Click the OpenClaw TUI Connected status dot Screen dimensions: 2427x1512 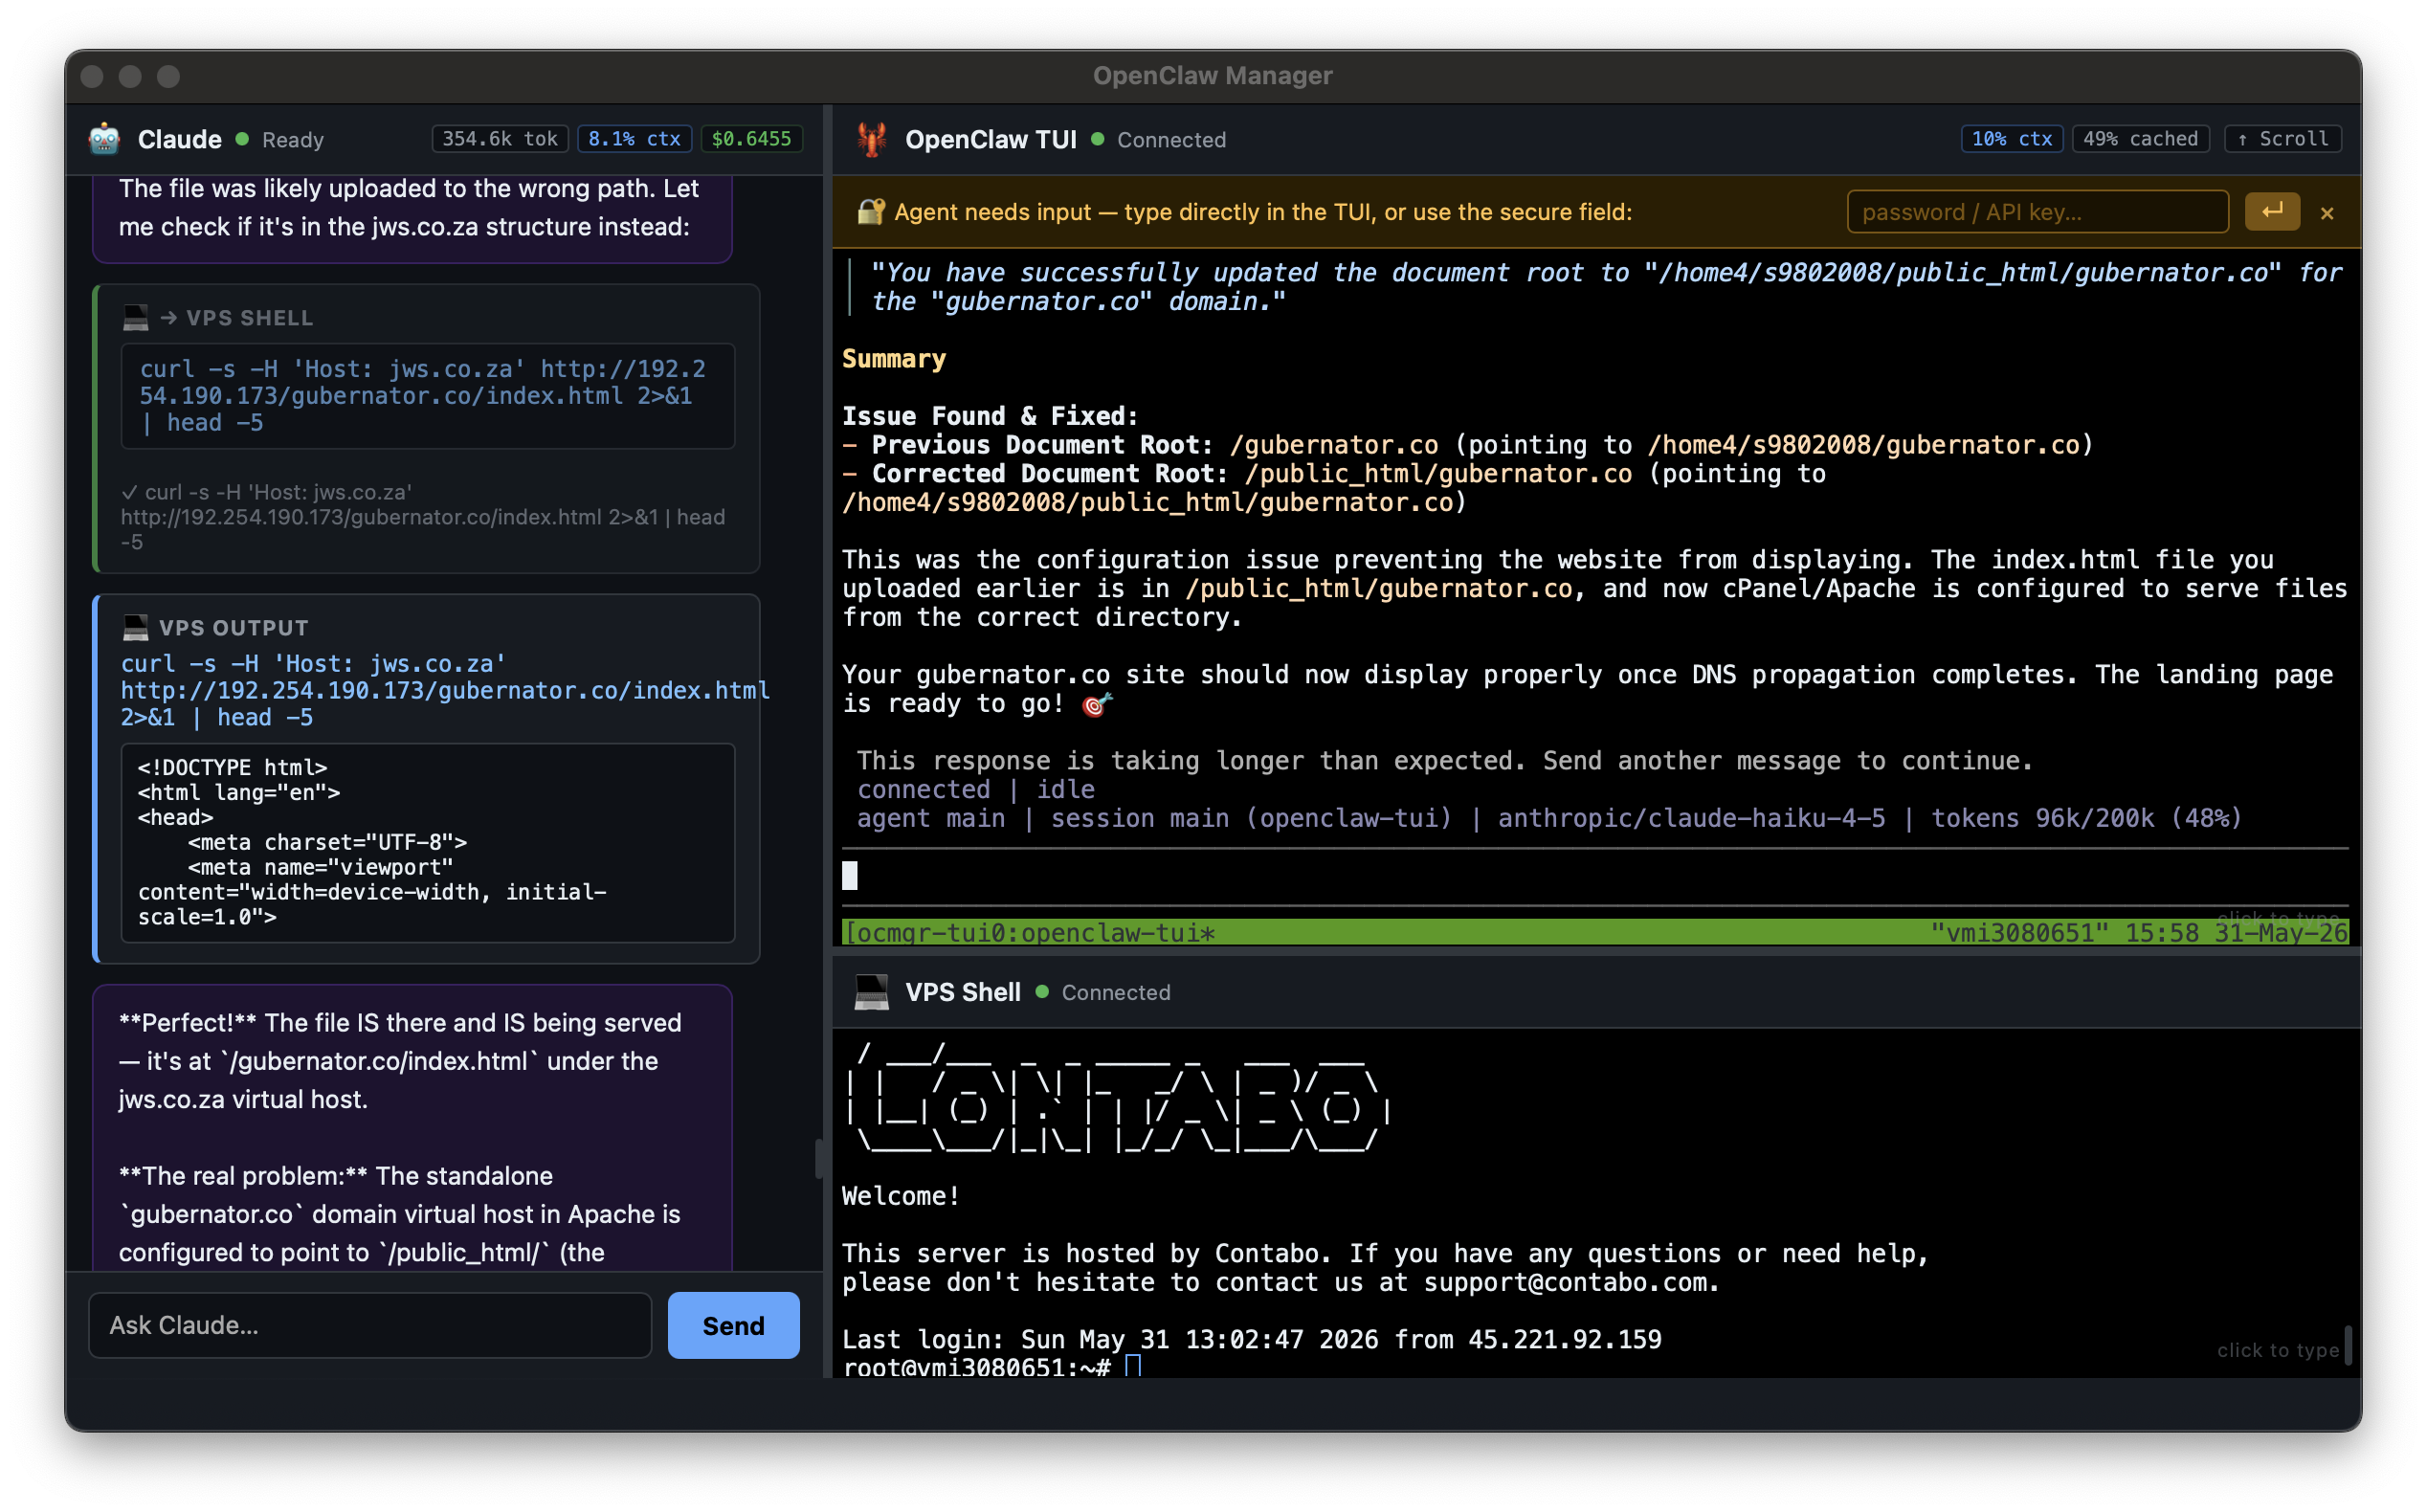[x=1098, y=139]
